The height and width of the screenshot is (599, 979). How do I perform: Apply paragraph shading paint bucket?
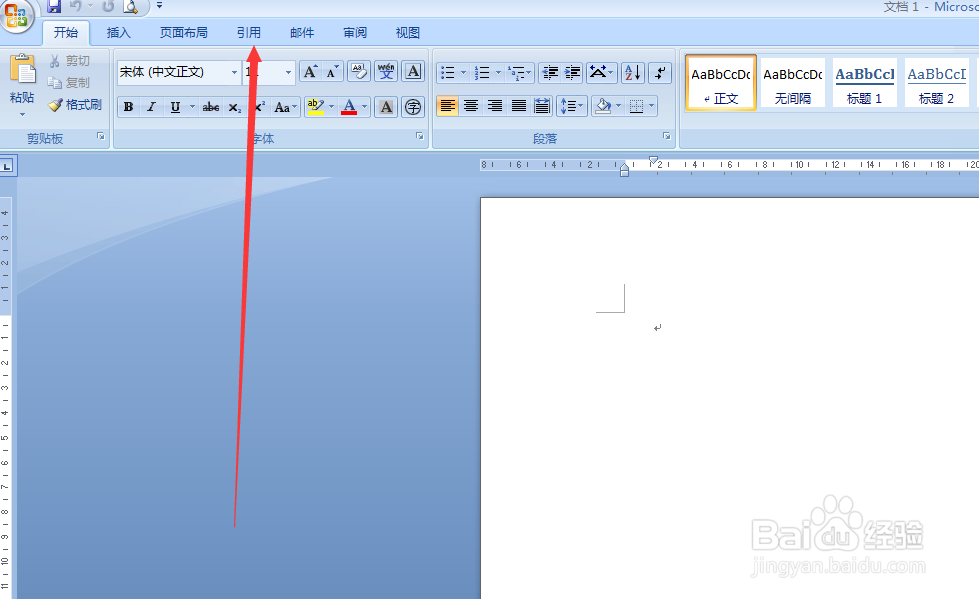click(x=603, y=106)
